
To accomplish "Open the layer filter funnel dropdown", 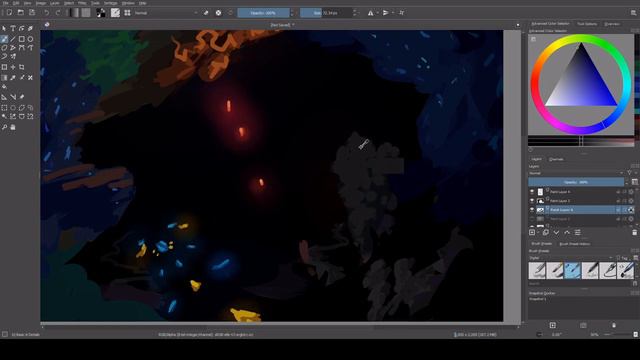I will (x=630, y=173).
